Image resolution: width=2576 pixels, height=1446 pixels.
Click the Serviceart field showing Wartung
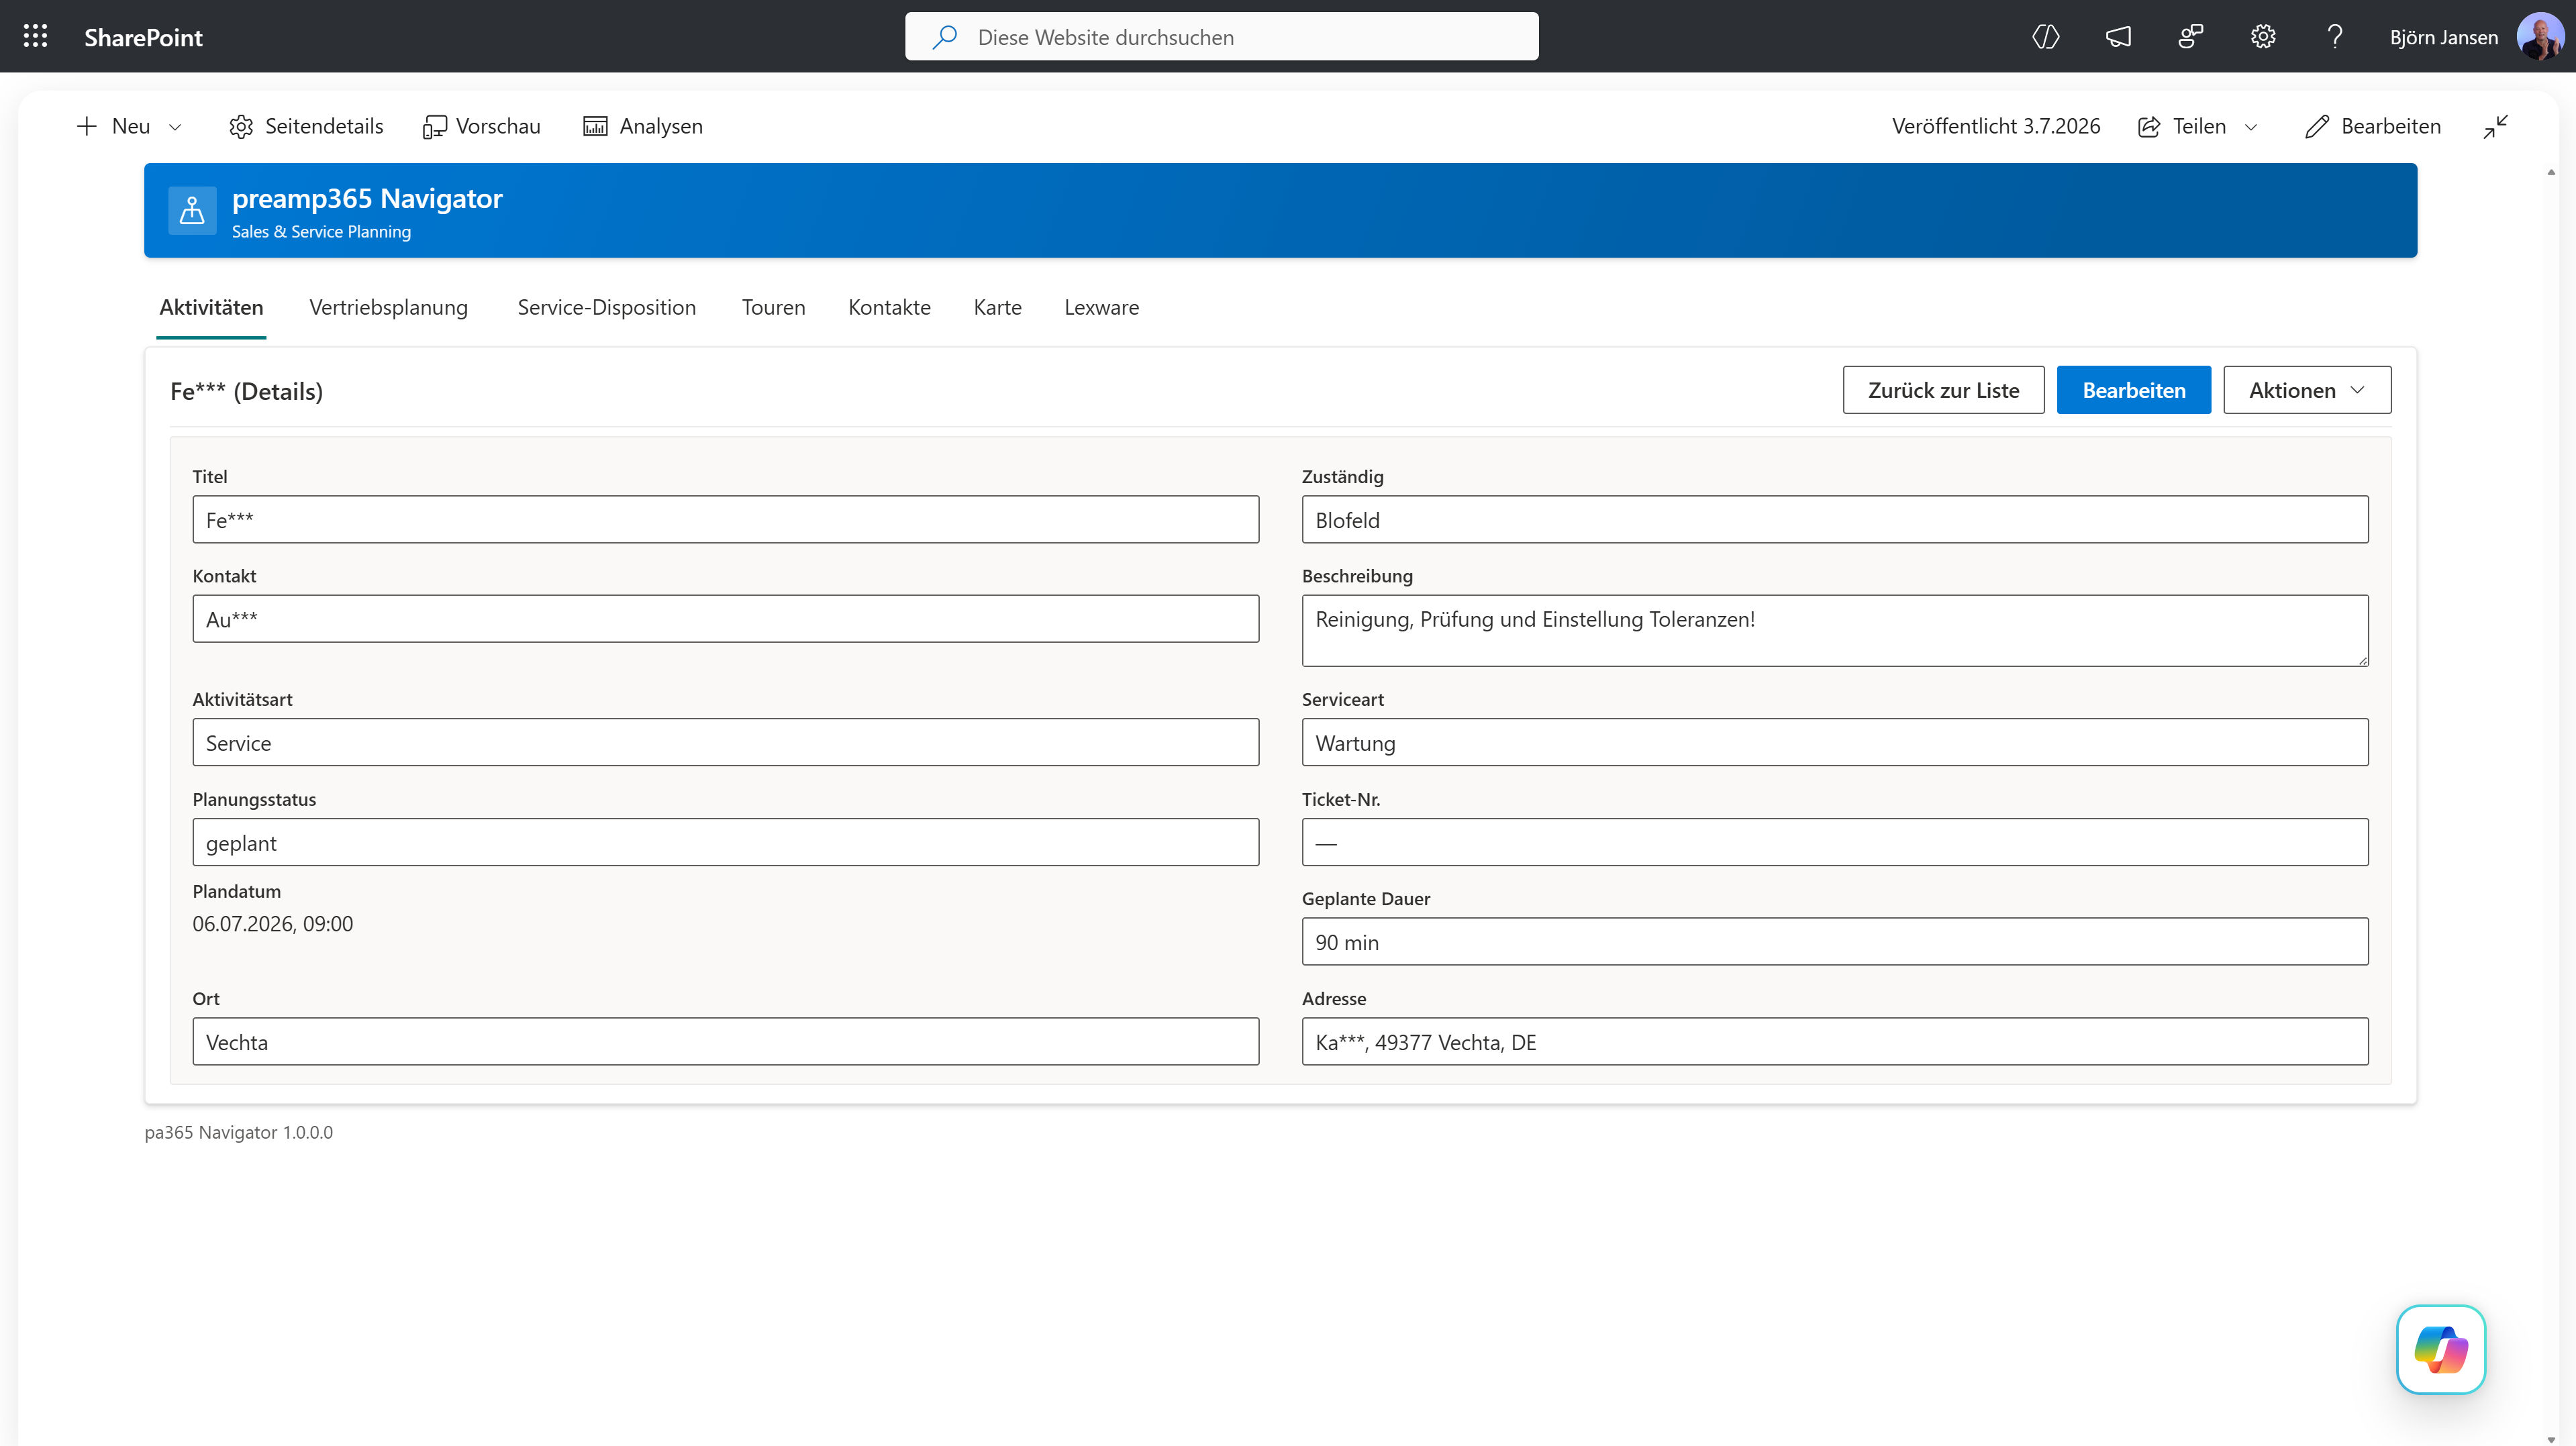1834,742
